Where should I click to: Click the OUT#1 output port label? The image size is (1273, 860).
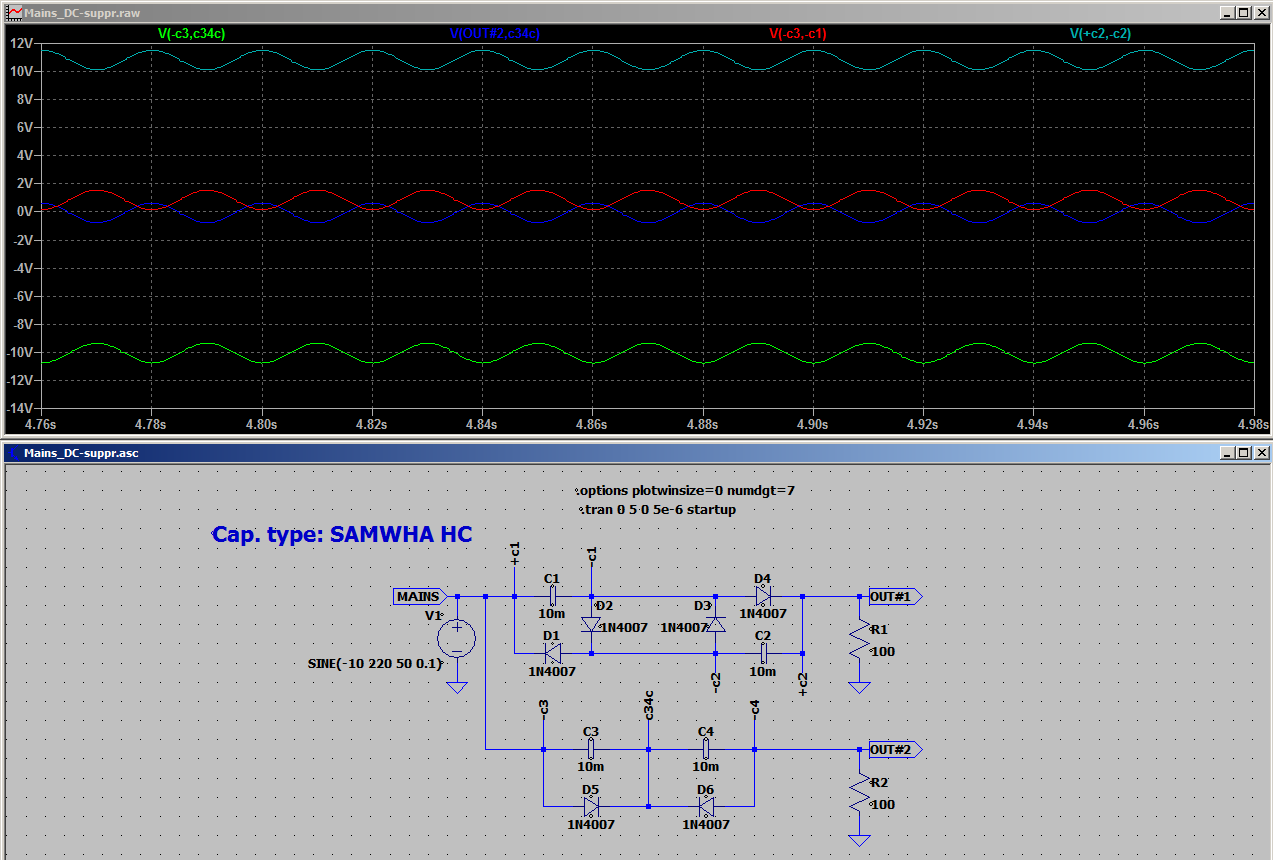(x=895, y=597)
